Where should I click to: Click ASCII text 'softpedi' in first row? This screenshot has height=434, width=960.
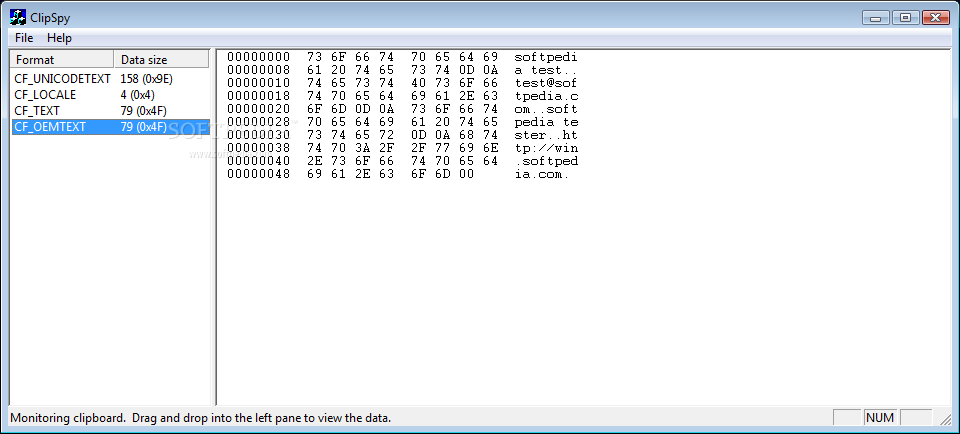(546, 57)
